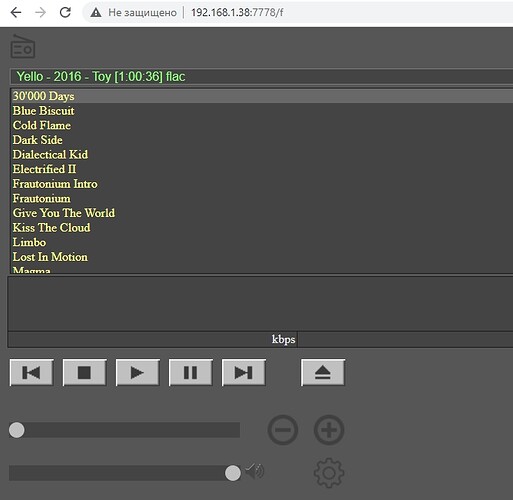Click the volume slider handle

coord(233,473)
